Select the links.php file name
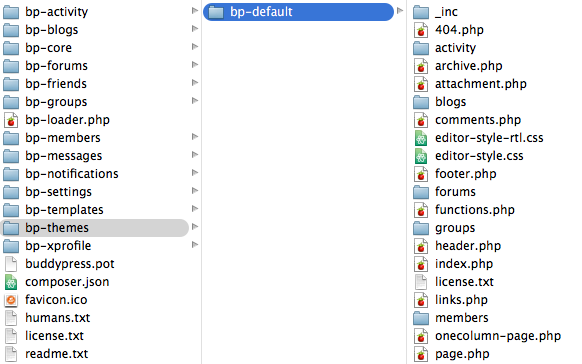Screen dimensions: 582x364 click(461, 300)
